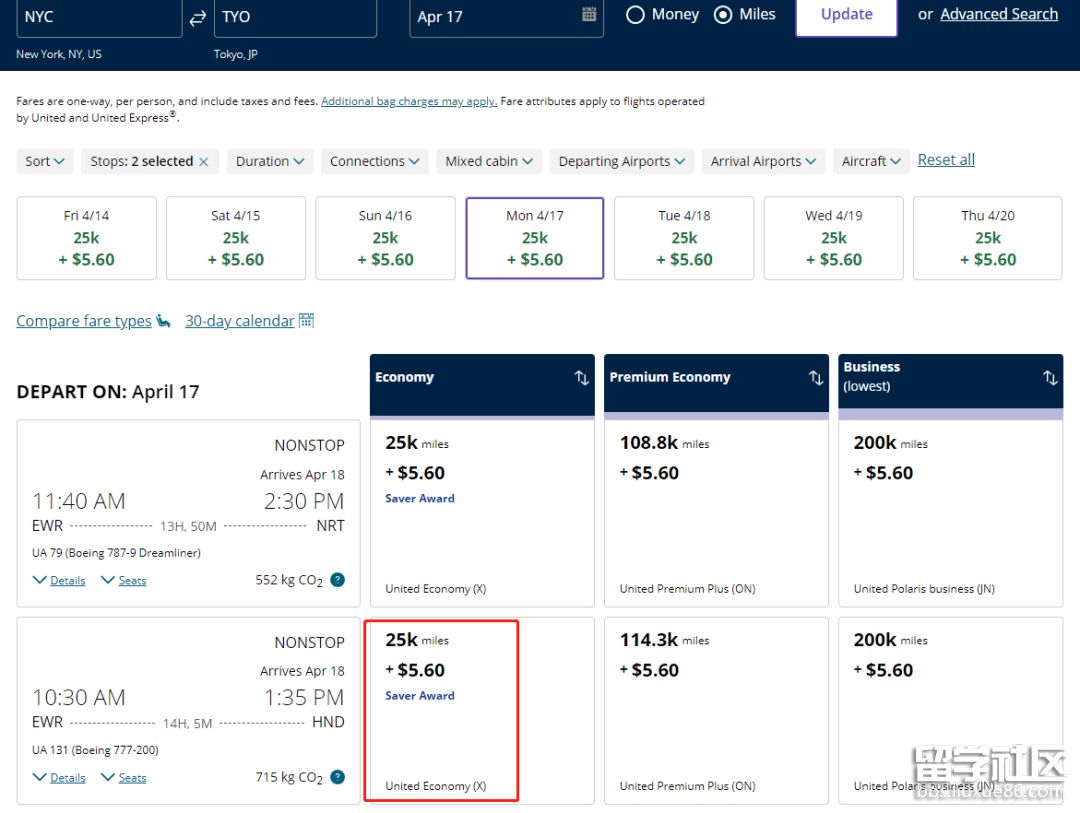Click the Apr 17 date input field
This screenshot has width=1080, height=813.
click(x=506, y=17)
